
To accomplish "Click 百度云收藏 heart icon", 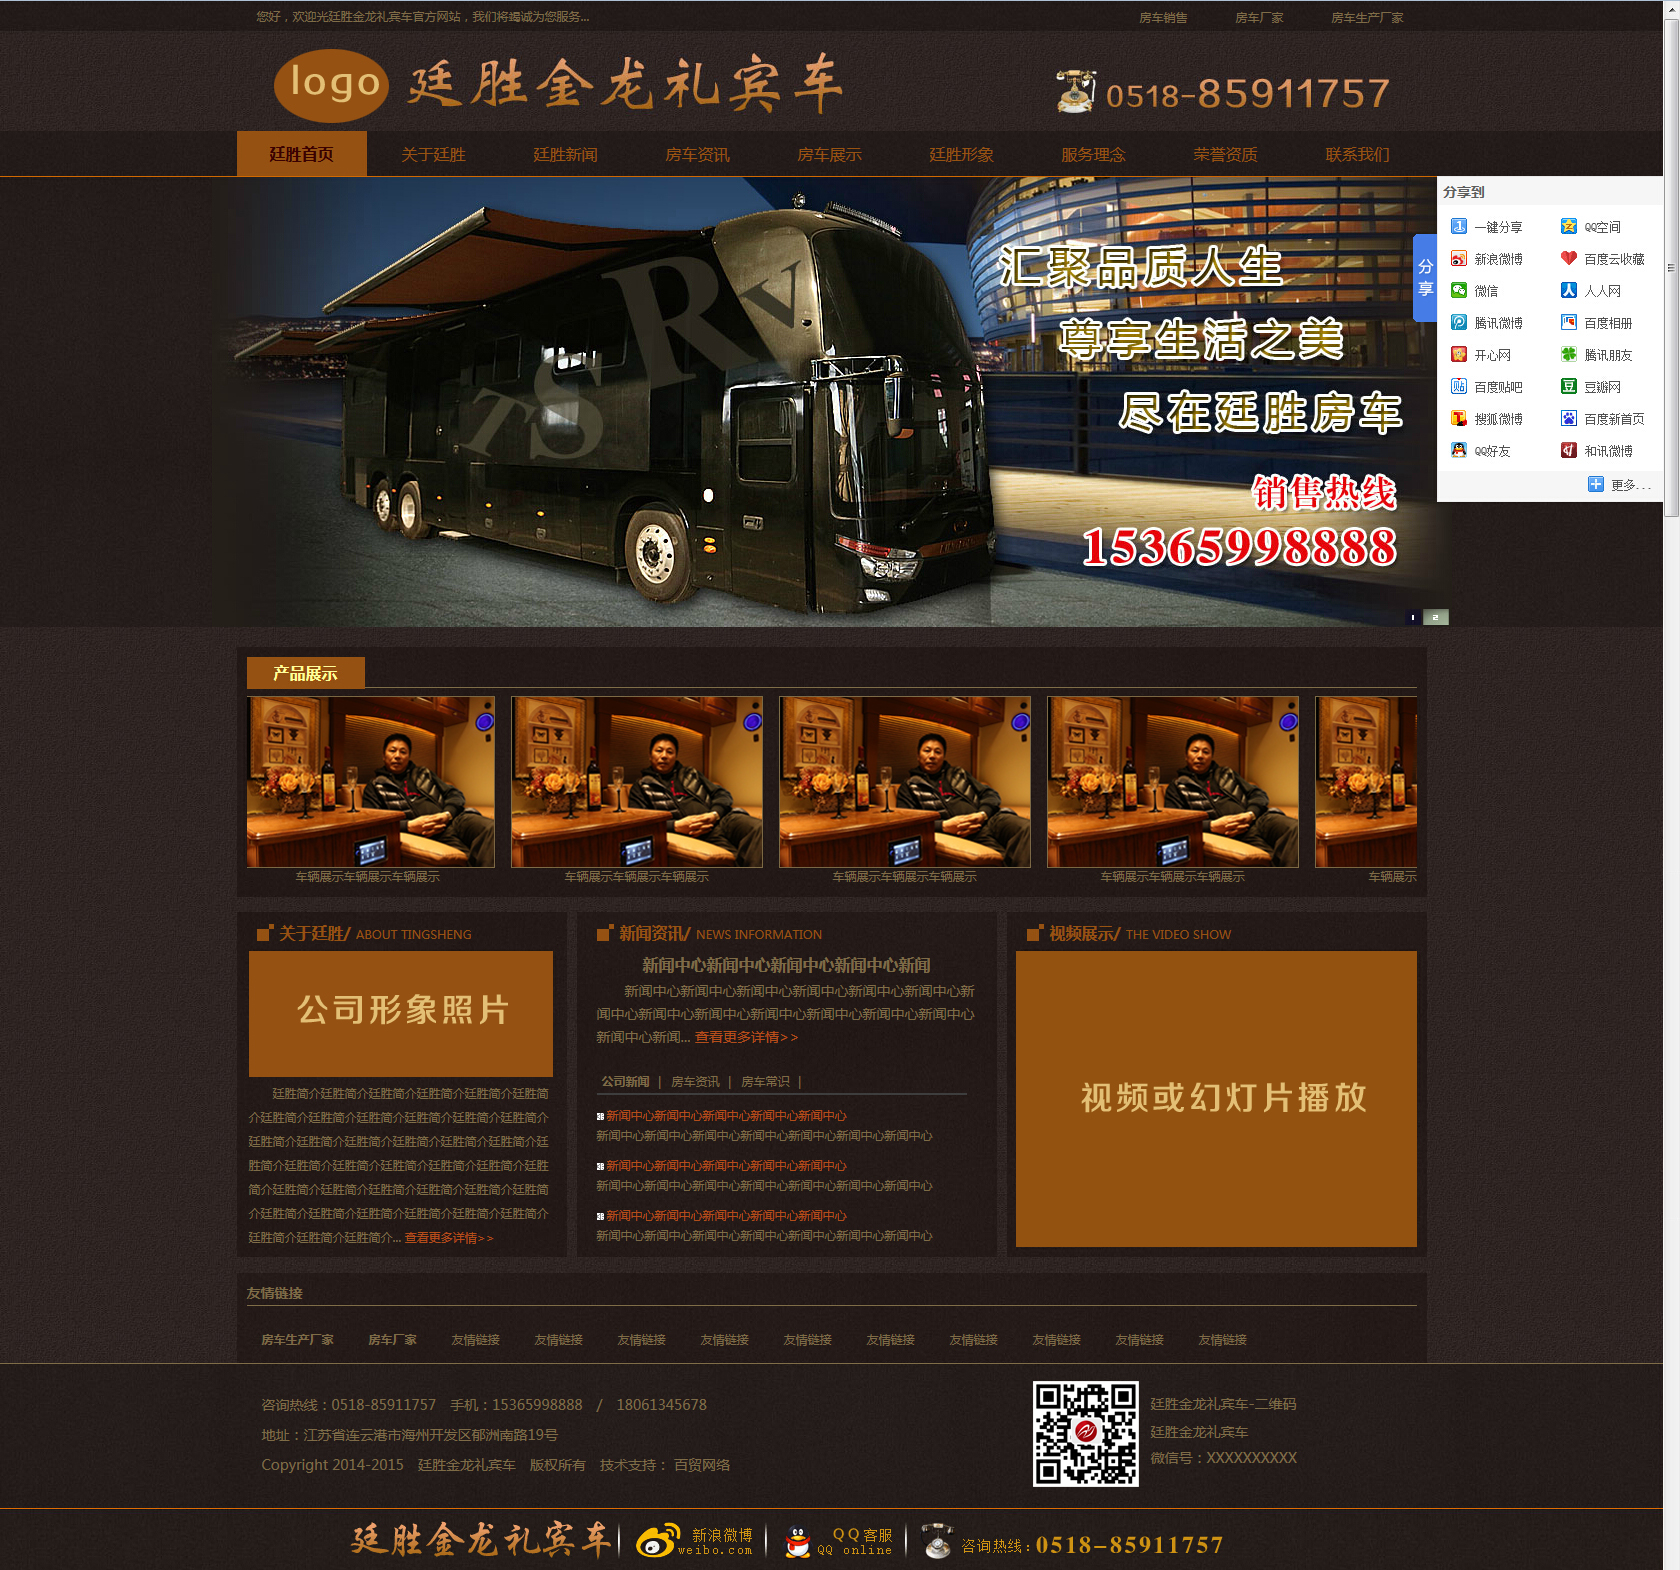I will (1569, 259).
